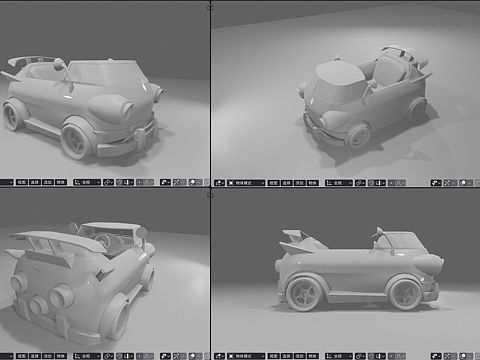This screenshot has width=480, height=360.
Task: Open 视图 menu in top-left viewport
Action: [x=22, y=182]
